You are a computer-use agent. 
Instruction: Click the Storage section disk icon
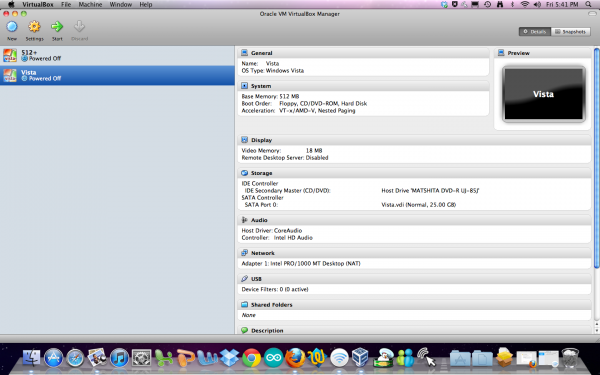pos(245,173)
